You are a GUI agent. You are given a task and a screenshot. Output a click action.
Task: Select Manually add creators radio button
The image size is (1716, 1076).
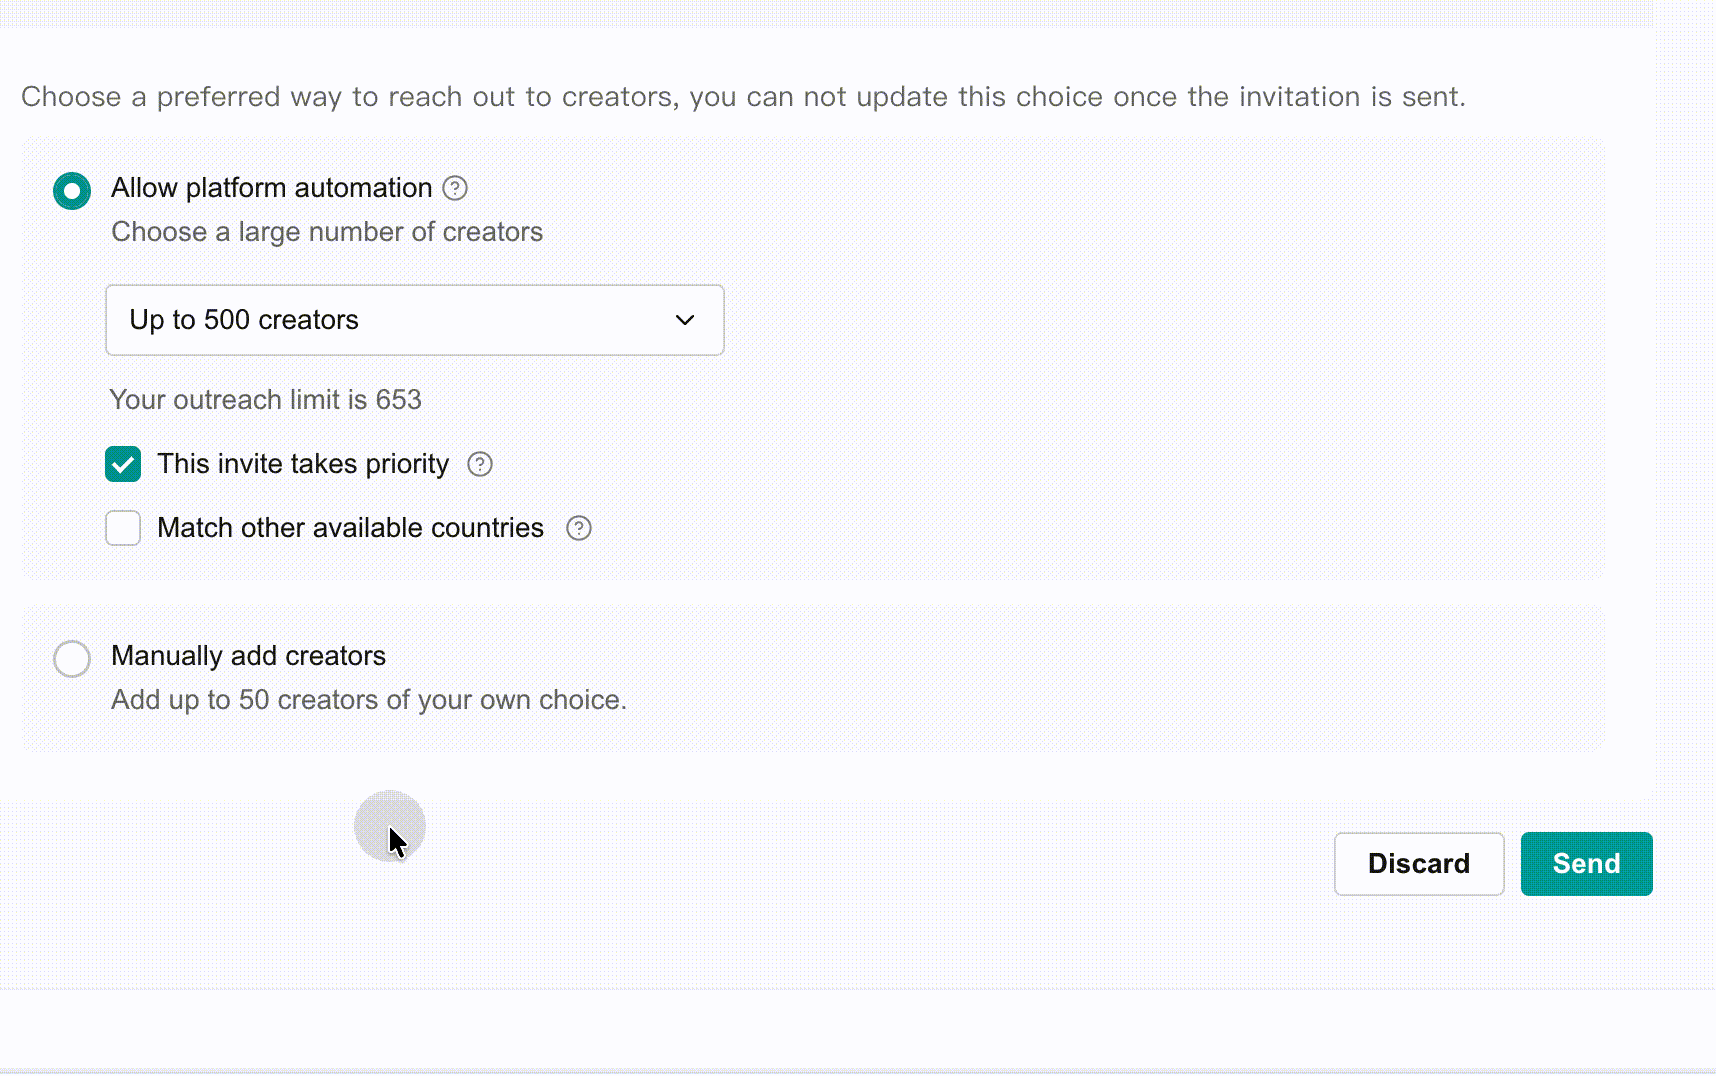[72, 659]
